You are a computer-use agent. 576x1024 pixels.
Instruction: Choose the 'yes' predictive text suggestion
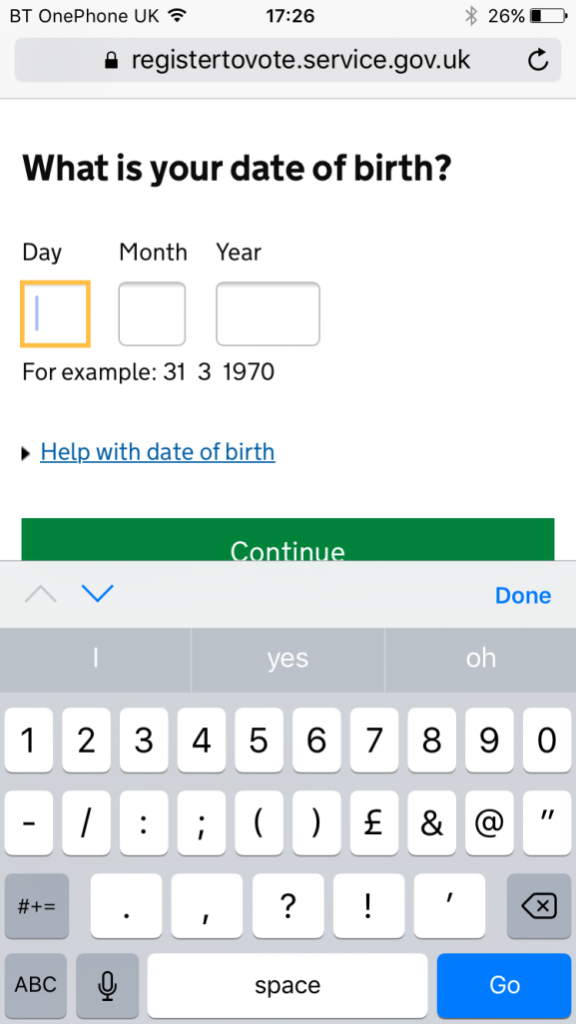click(287, 658)
